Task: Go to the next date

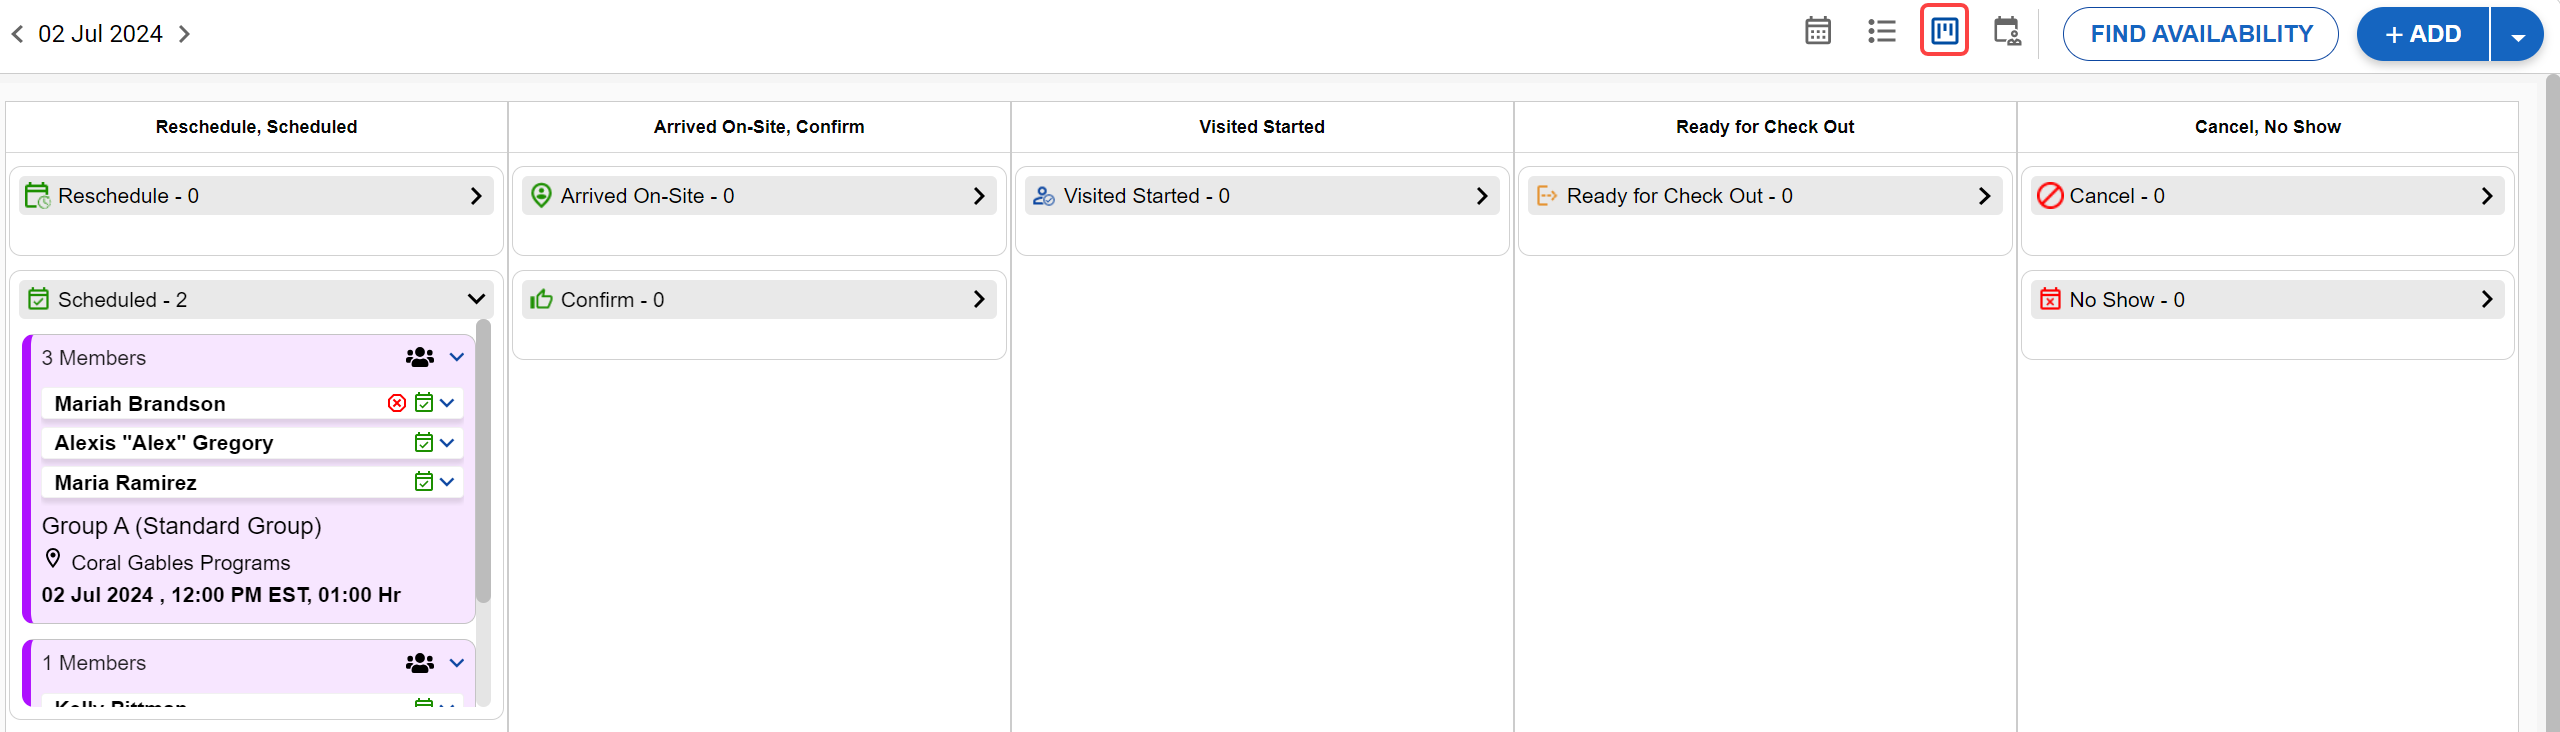Action: click(185, 34)
